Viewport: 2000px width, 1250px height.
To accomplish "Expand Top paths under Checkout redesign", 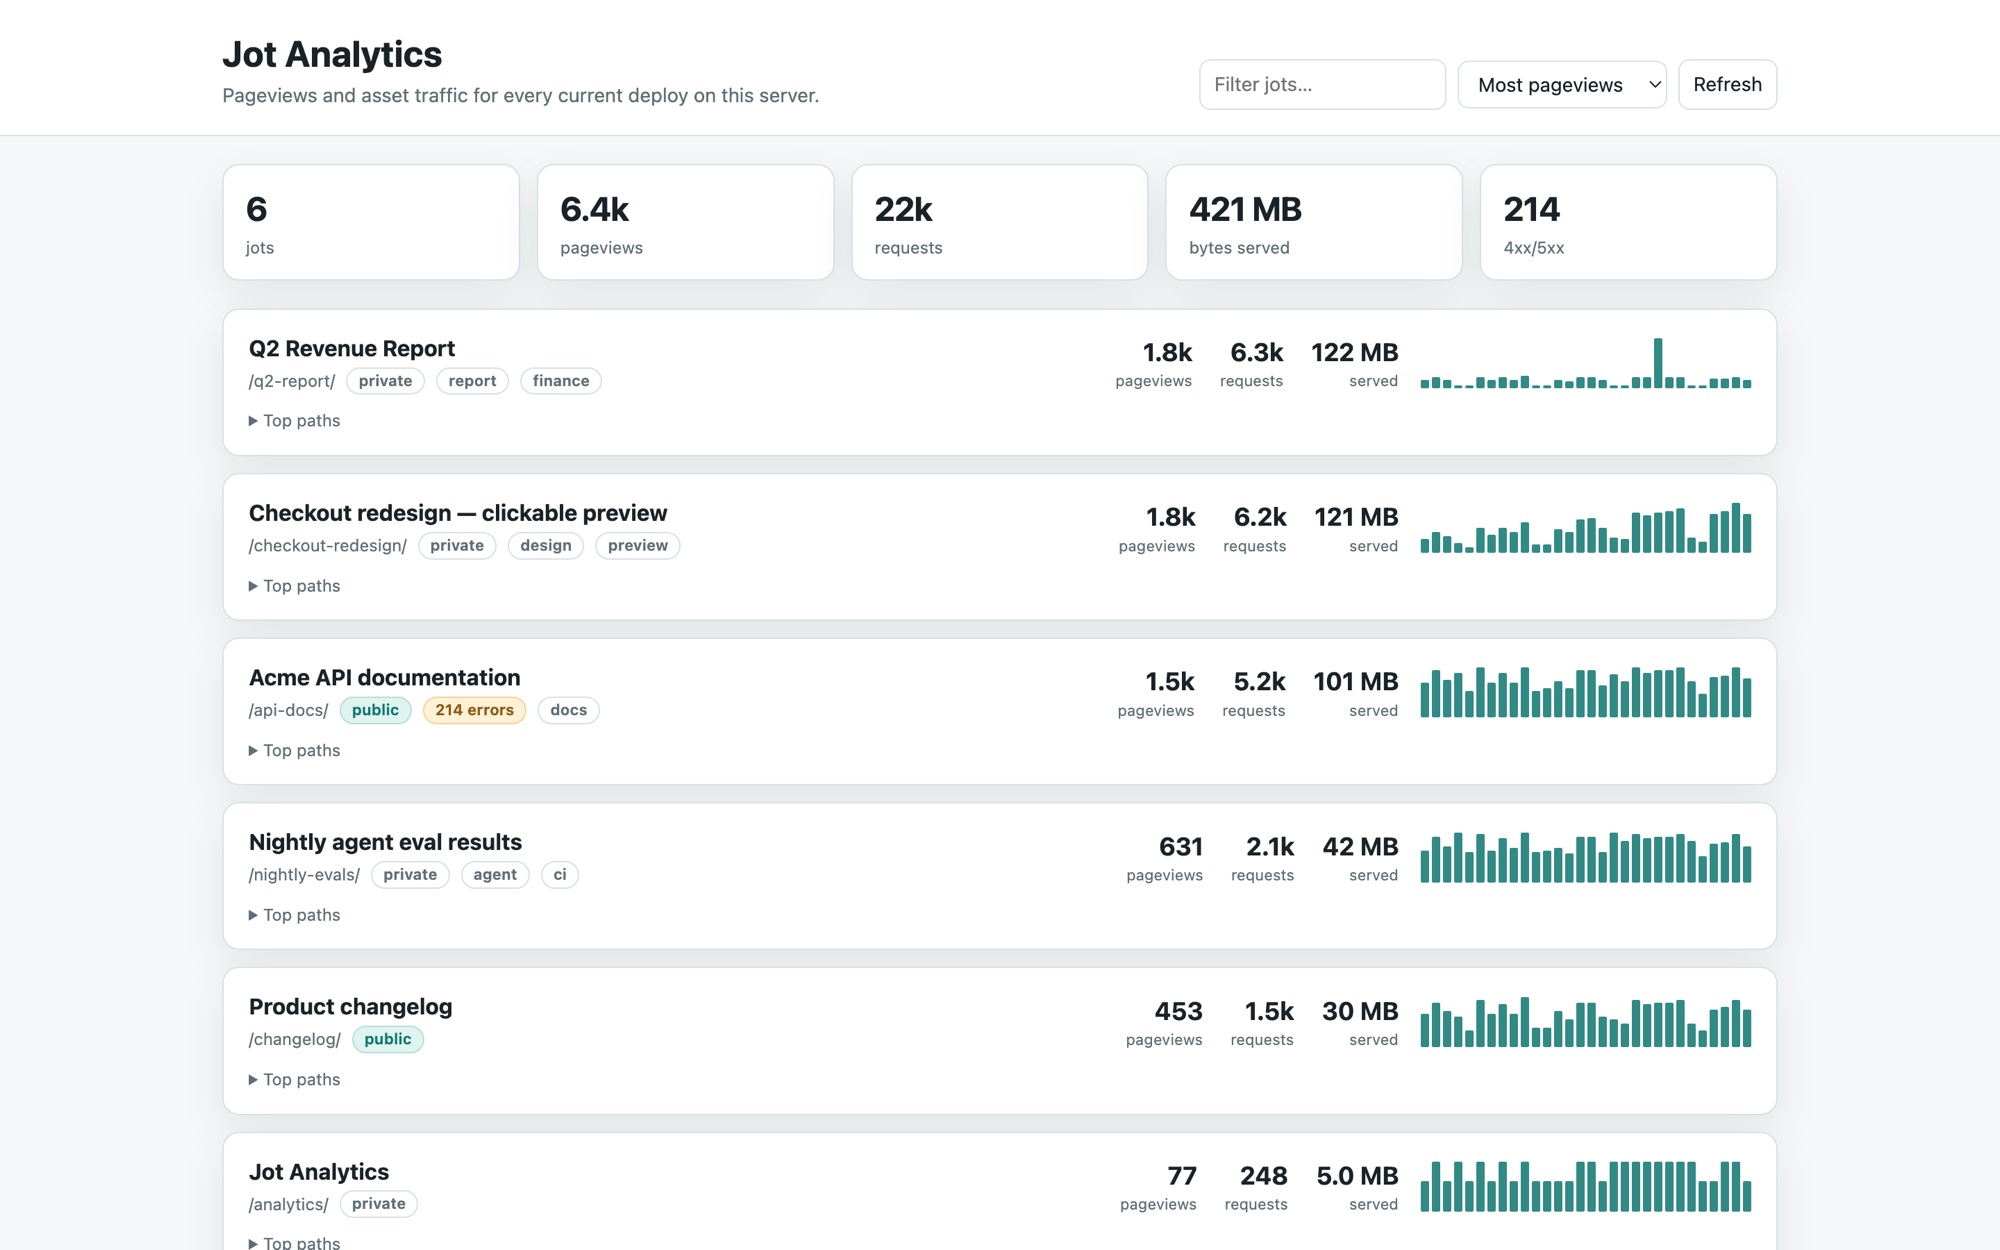I will [x=294, y=586].
